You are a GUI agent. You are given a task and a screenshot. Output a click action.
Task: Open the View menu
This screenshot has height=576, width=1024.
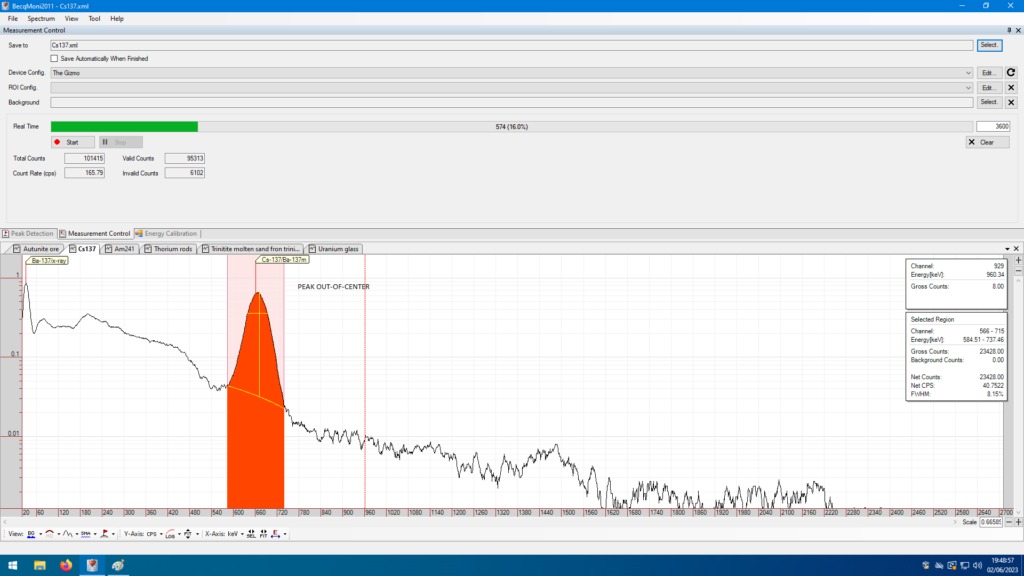tap(71, 18)
